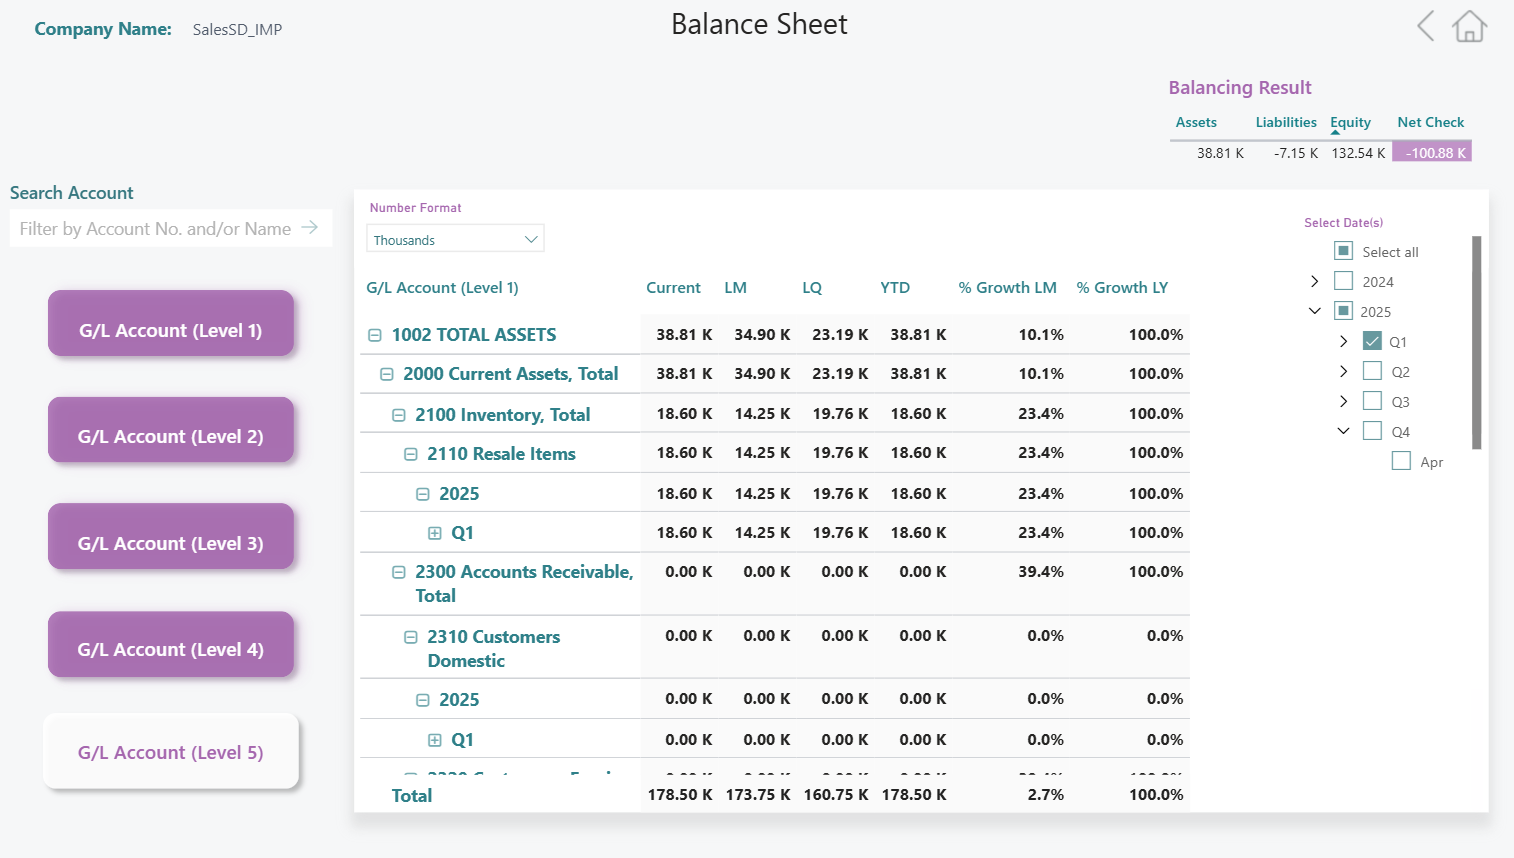1514x858 pixels.
Task: Collapse the 1002 TOTAL ASSETS row
Action: tap(375, 336)
